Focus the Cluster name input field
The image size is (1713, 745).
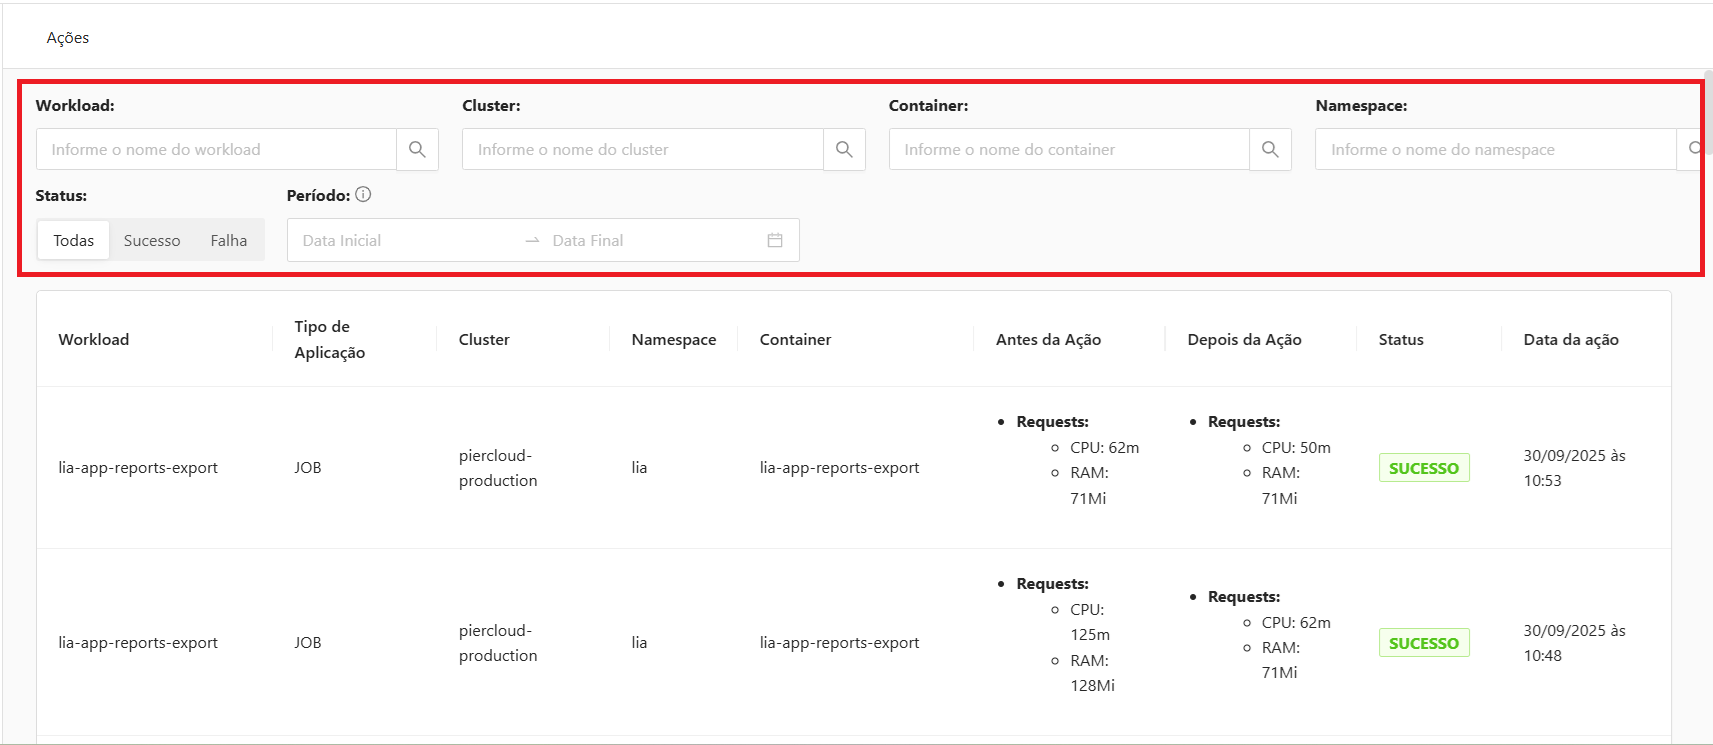point(642,150)
